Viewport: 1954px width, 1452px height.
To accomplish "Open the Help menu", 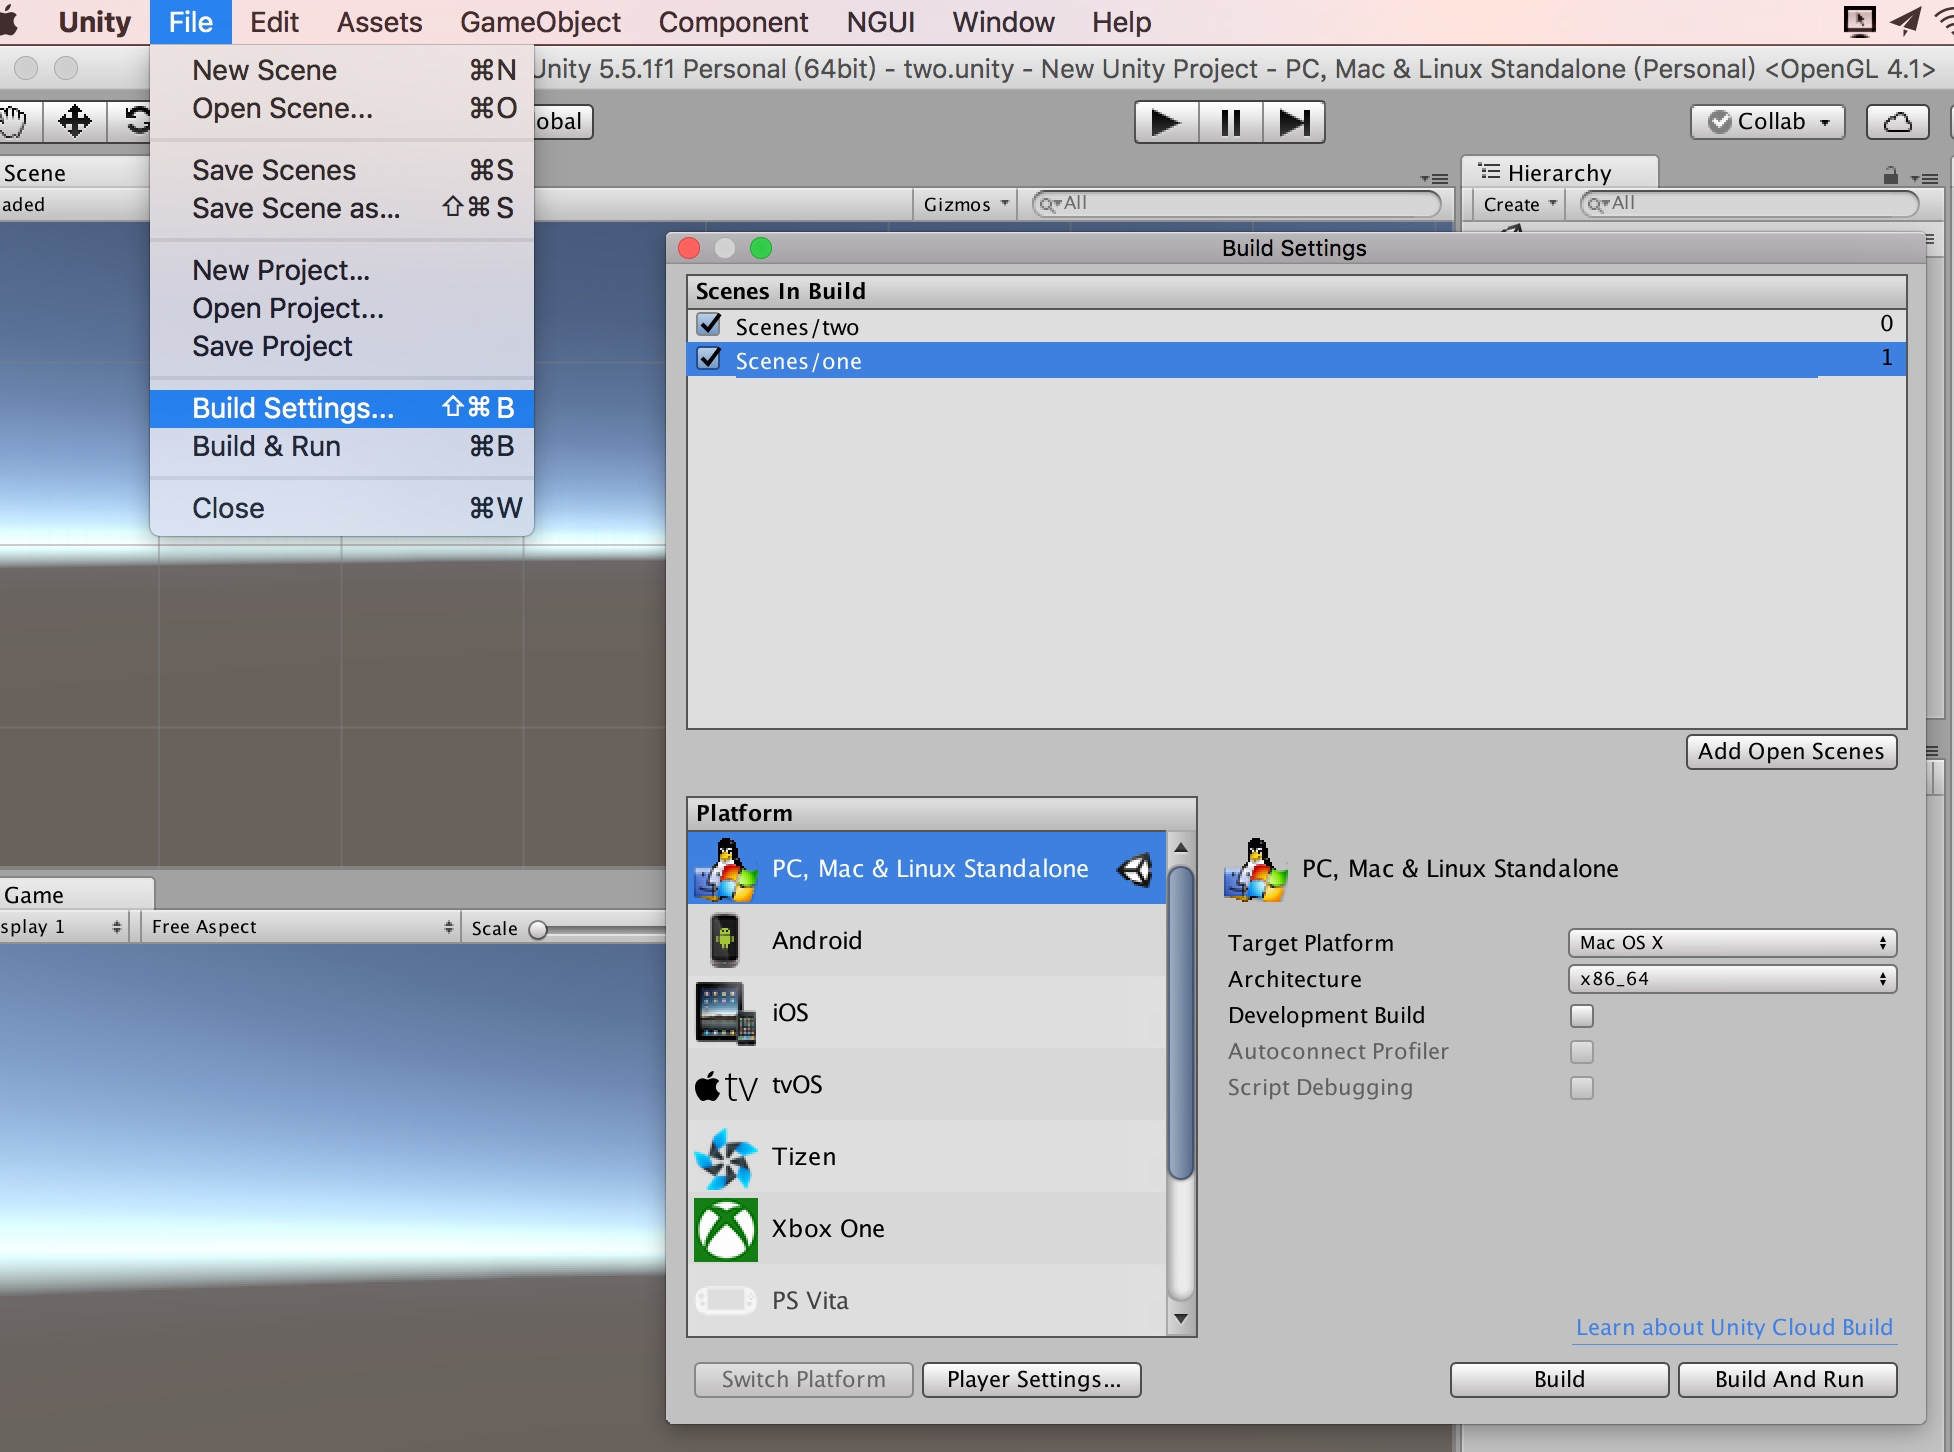I will [1121, 22].
